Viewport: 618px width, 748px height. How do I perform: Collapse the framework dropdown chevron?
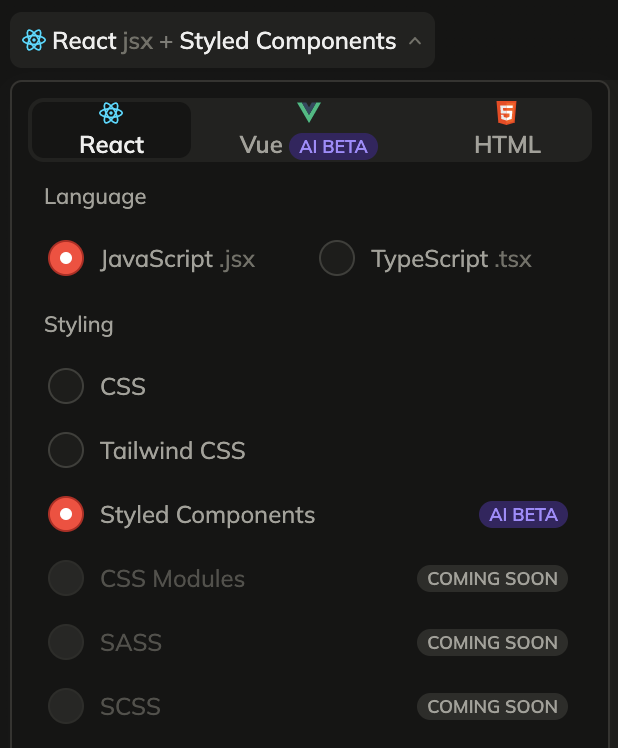pyautogui.click(x=415, y=42)
